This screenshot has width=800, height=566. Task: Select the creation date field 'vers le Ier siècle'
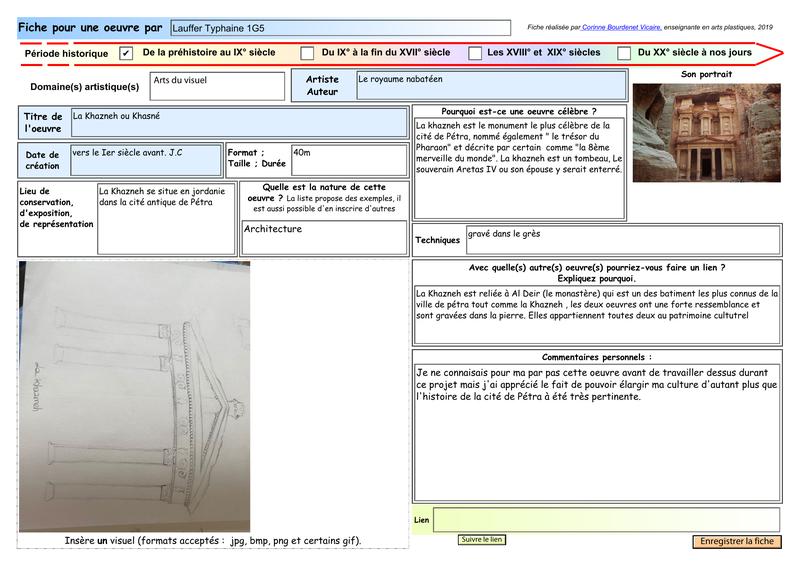coord(146,158)
